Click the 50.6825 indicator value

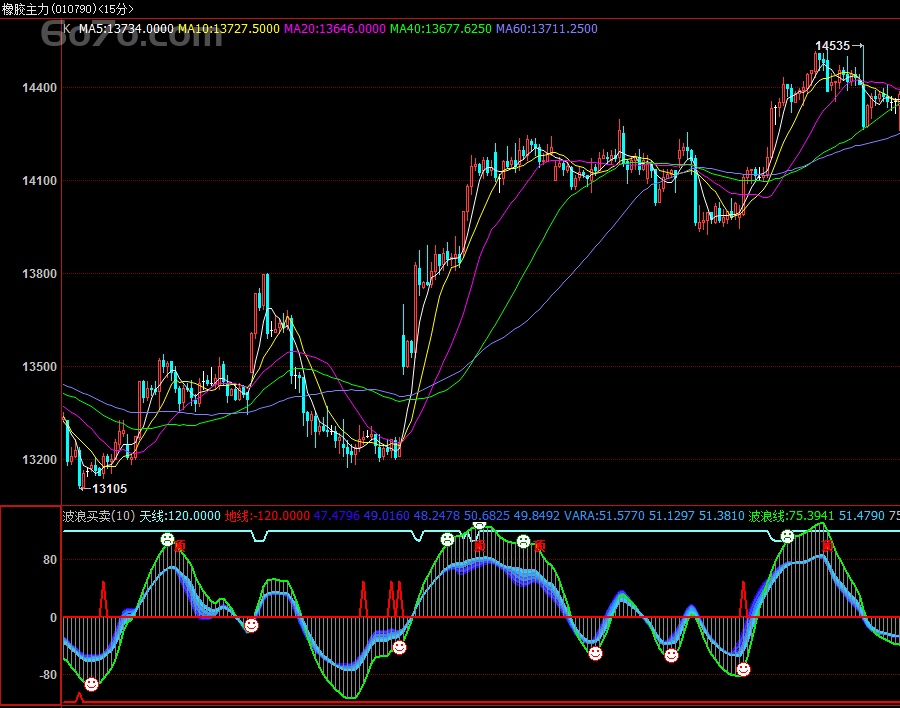click(487, 516)
